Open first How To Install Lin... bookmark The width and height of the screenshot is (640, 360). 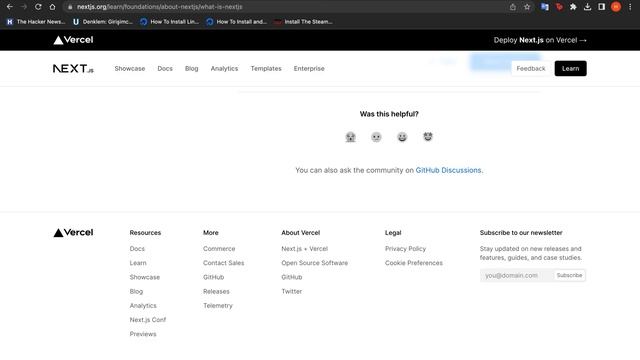pyautogui.click(x=169, y=22)
